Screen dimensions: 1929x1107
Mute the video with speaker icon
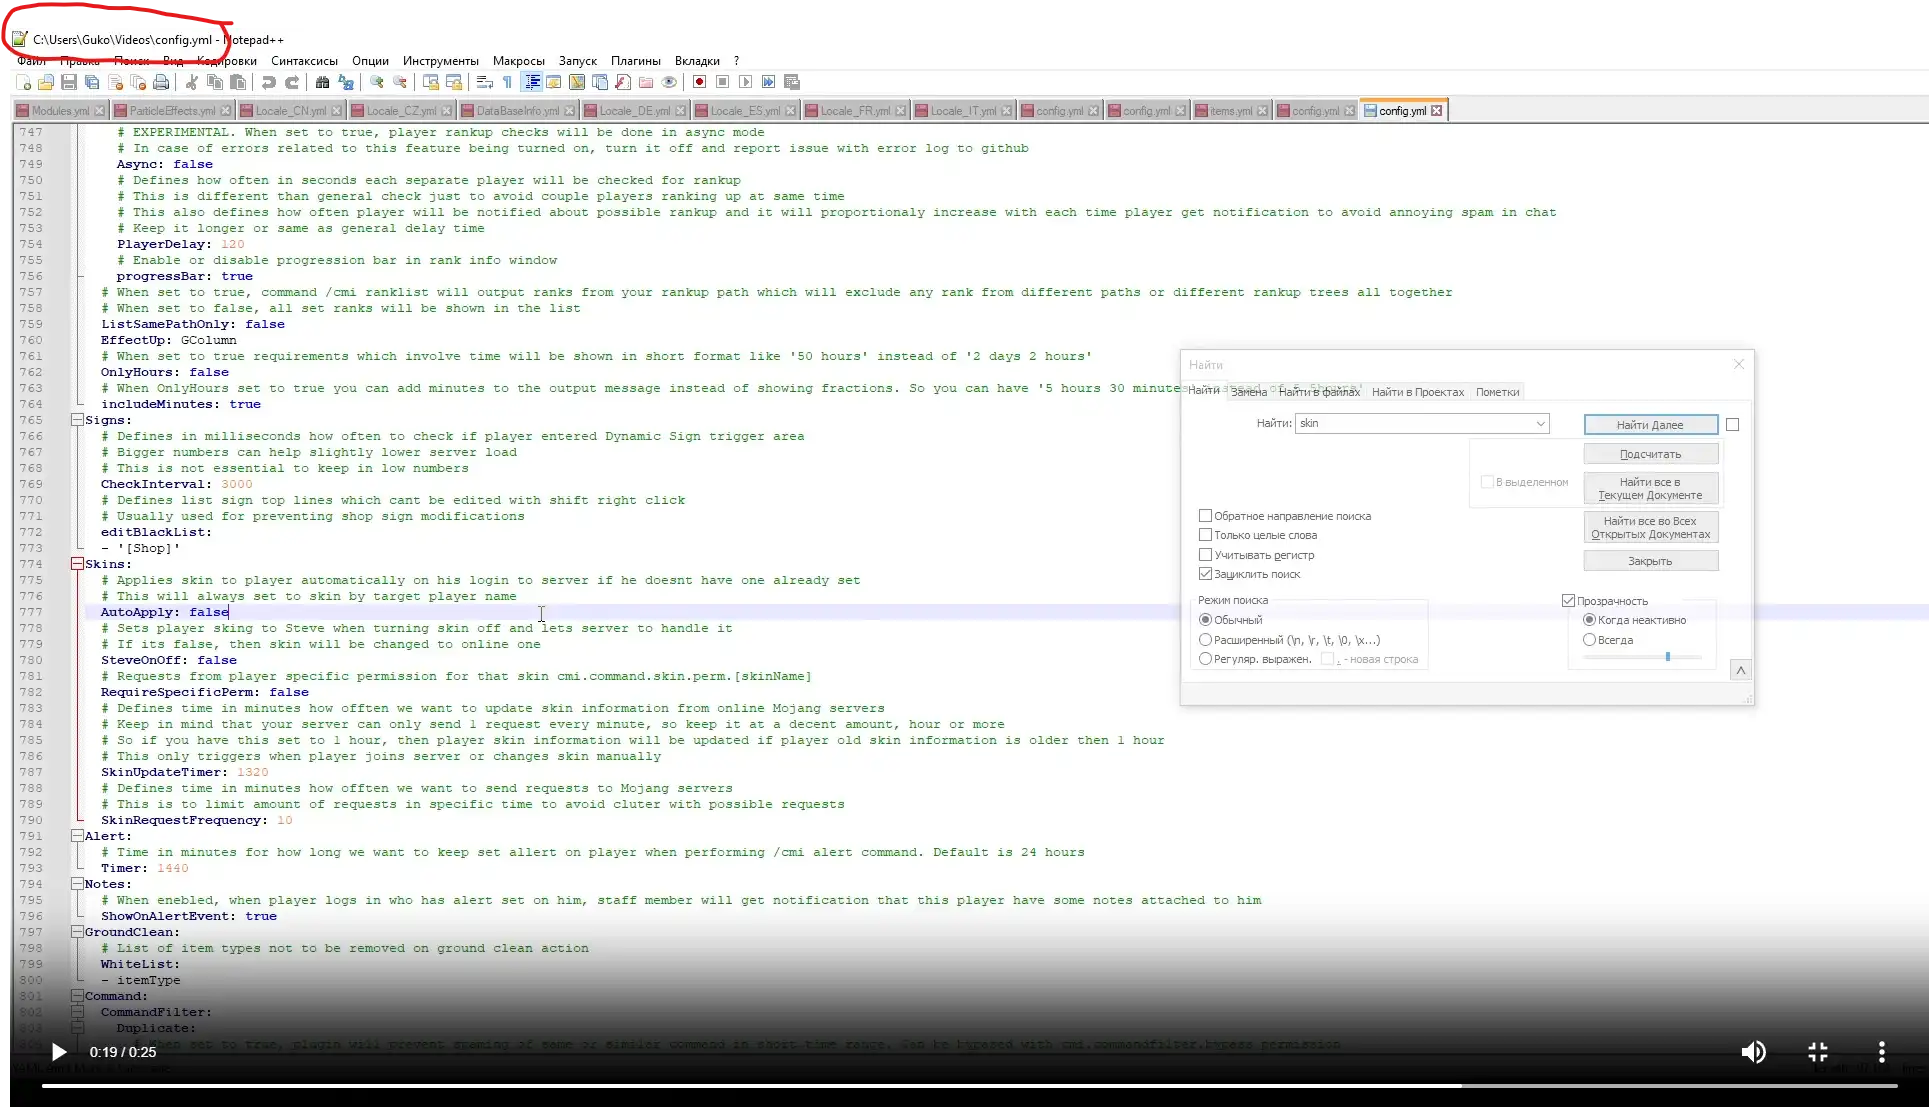(x=1753, y=1052)
